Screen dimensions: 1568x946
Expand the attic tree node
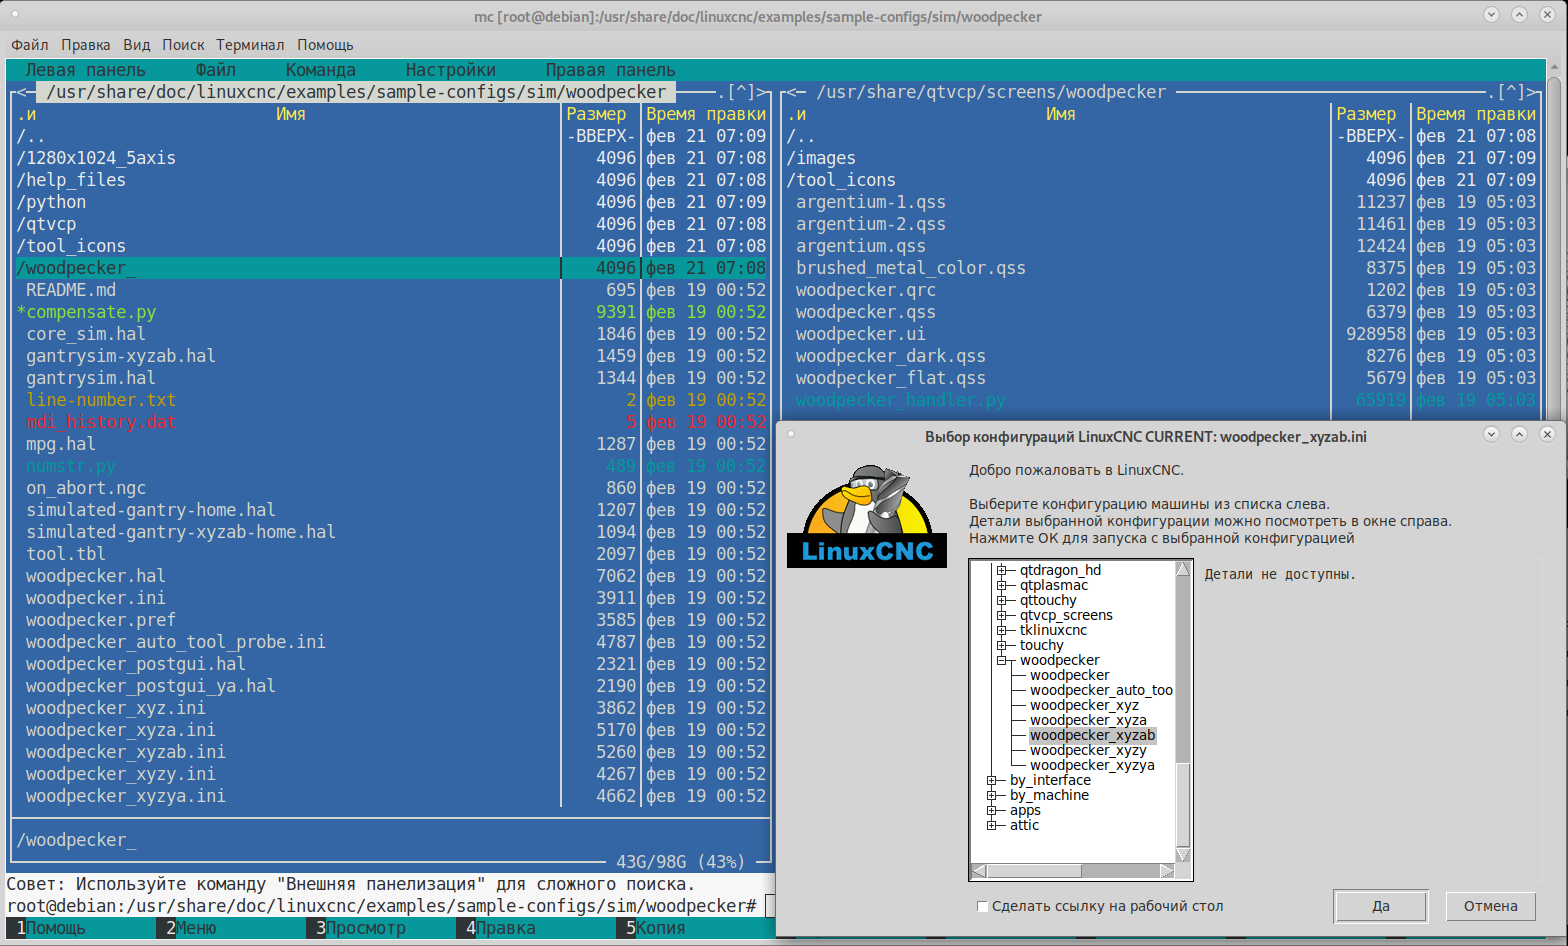pos(991,825)
